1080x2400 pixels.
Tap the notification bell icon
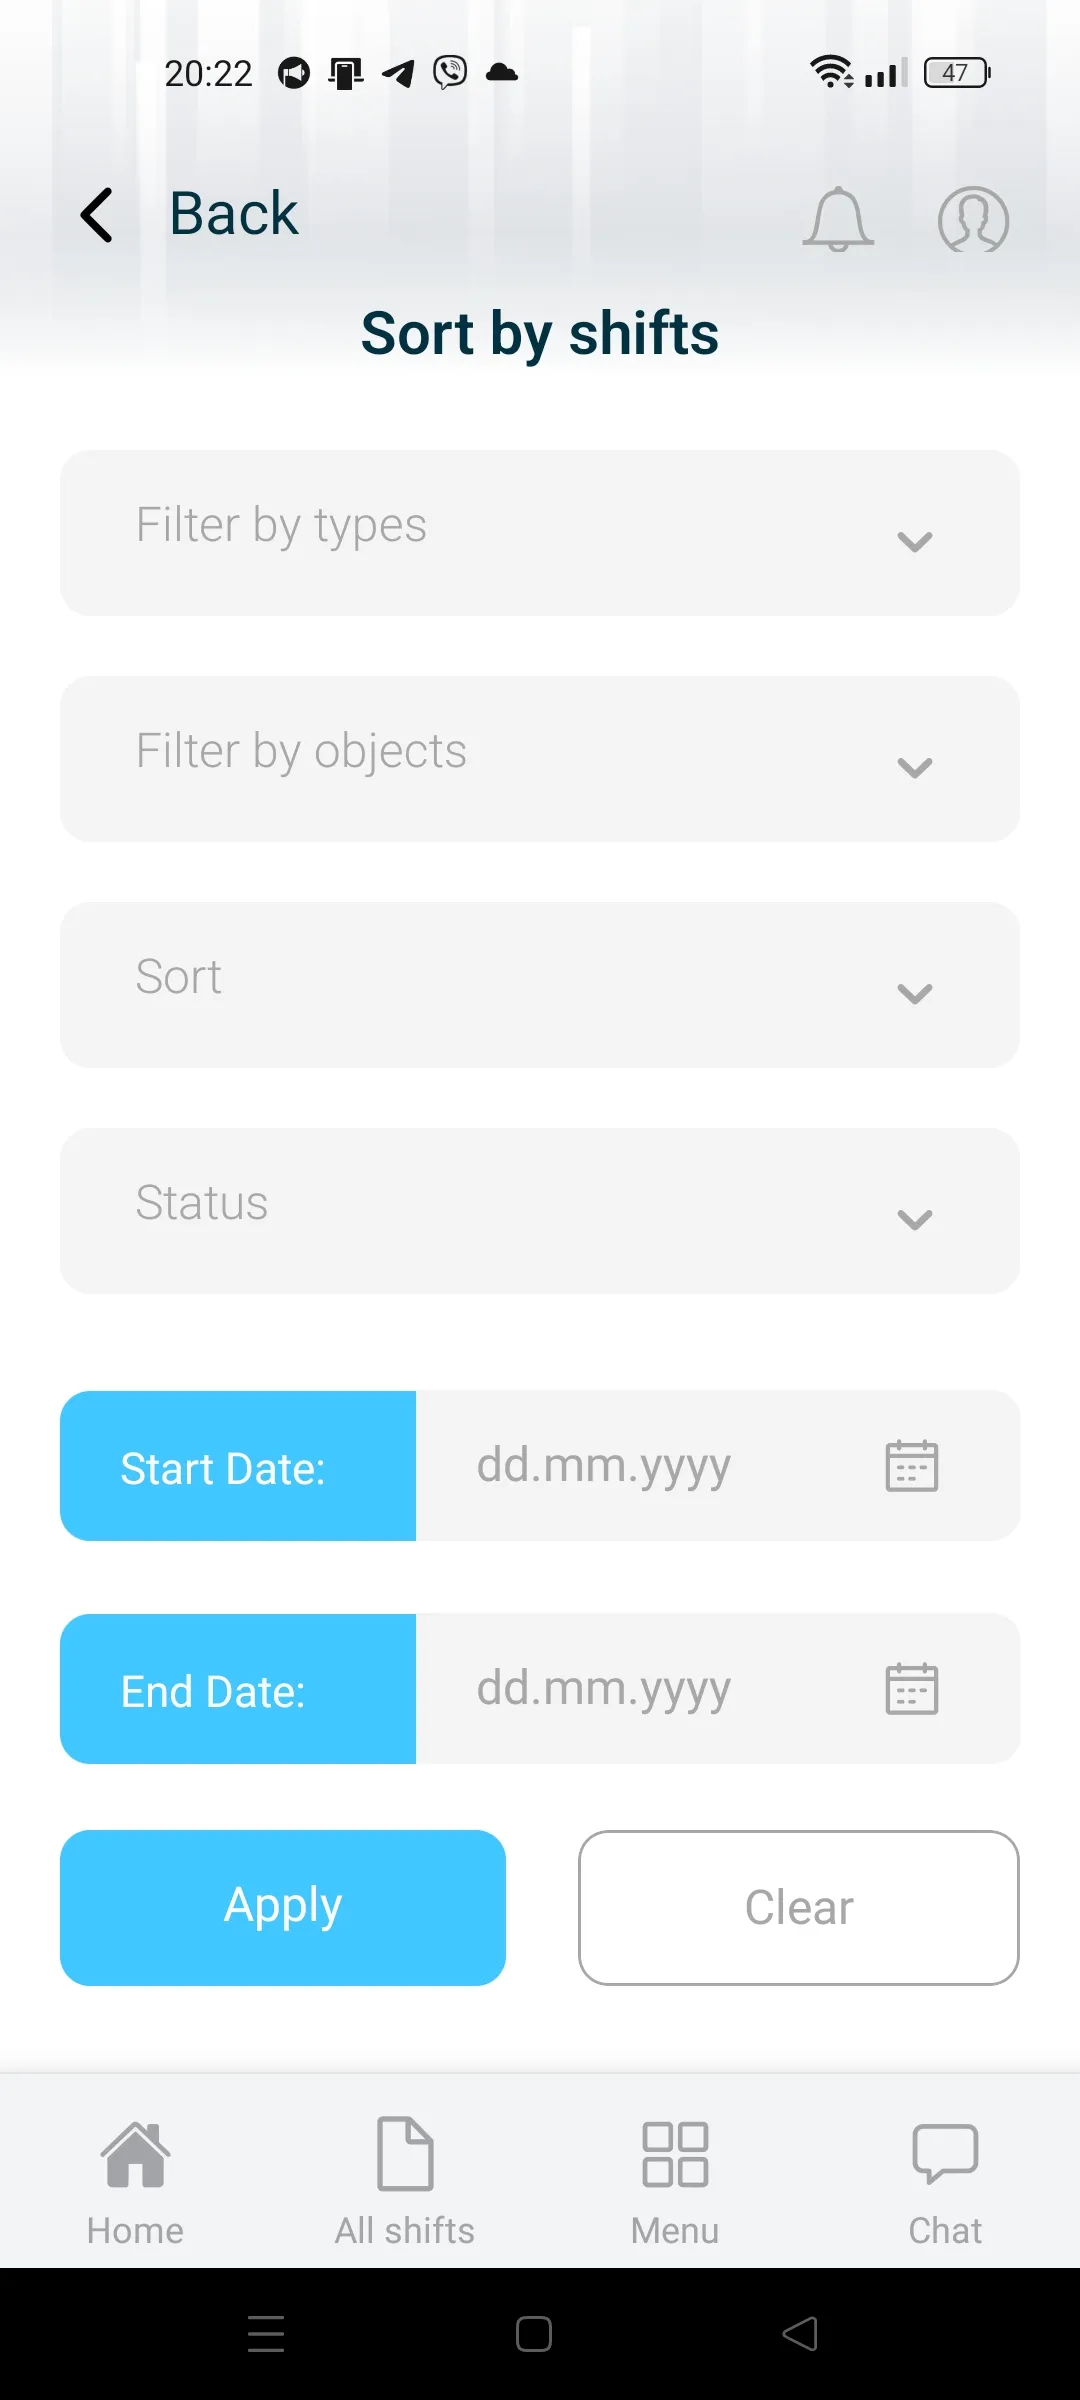coord(838,219)
